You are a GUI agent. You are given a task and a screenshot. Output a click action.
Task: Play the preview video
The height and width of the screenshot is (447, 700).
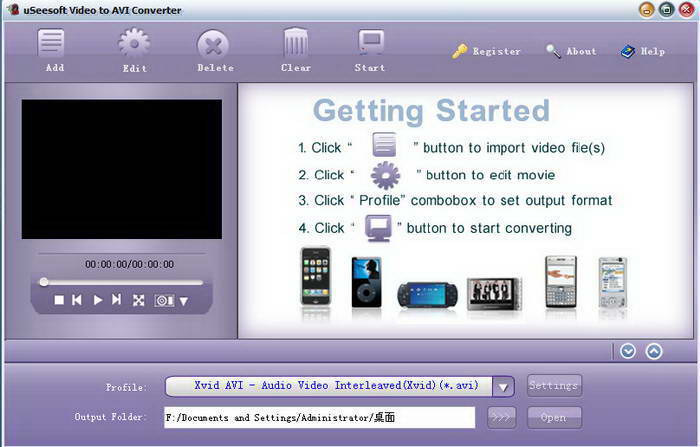point(98,300)
